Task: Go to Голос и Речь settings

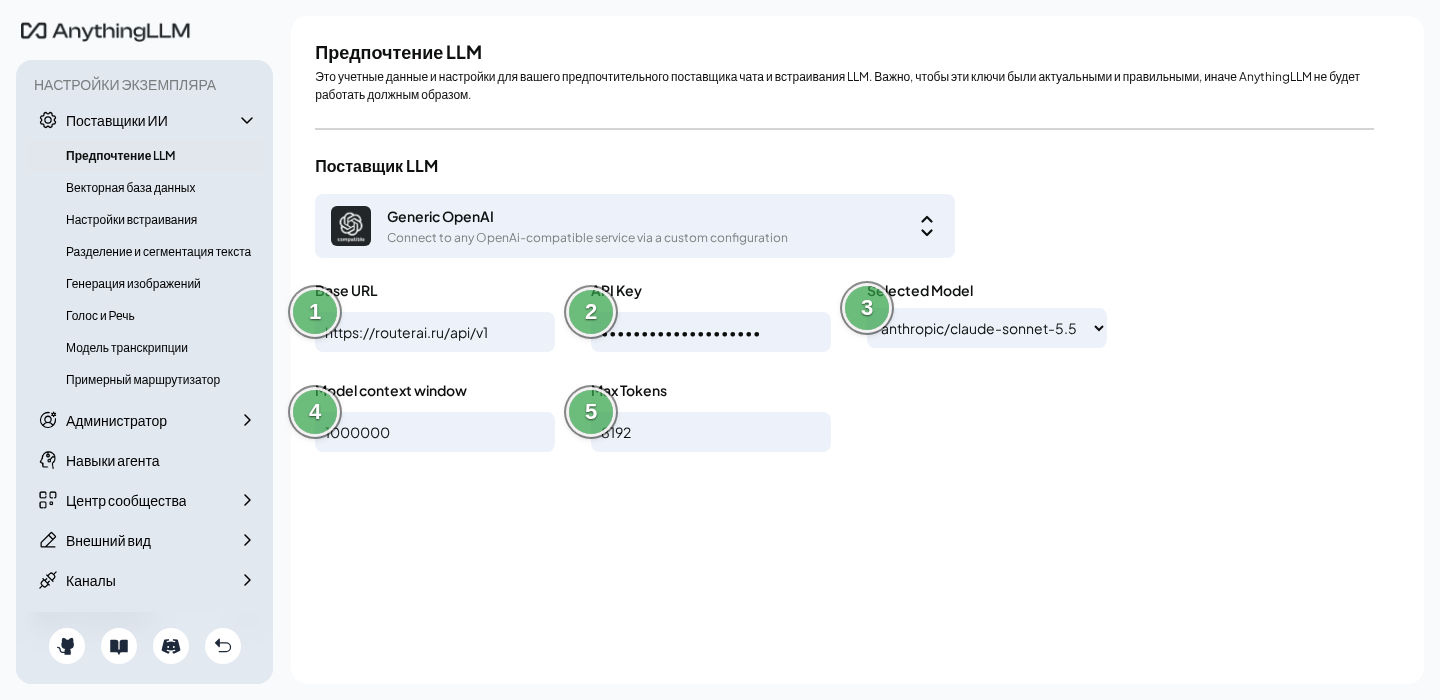Action: tap(100, 316)
